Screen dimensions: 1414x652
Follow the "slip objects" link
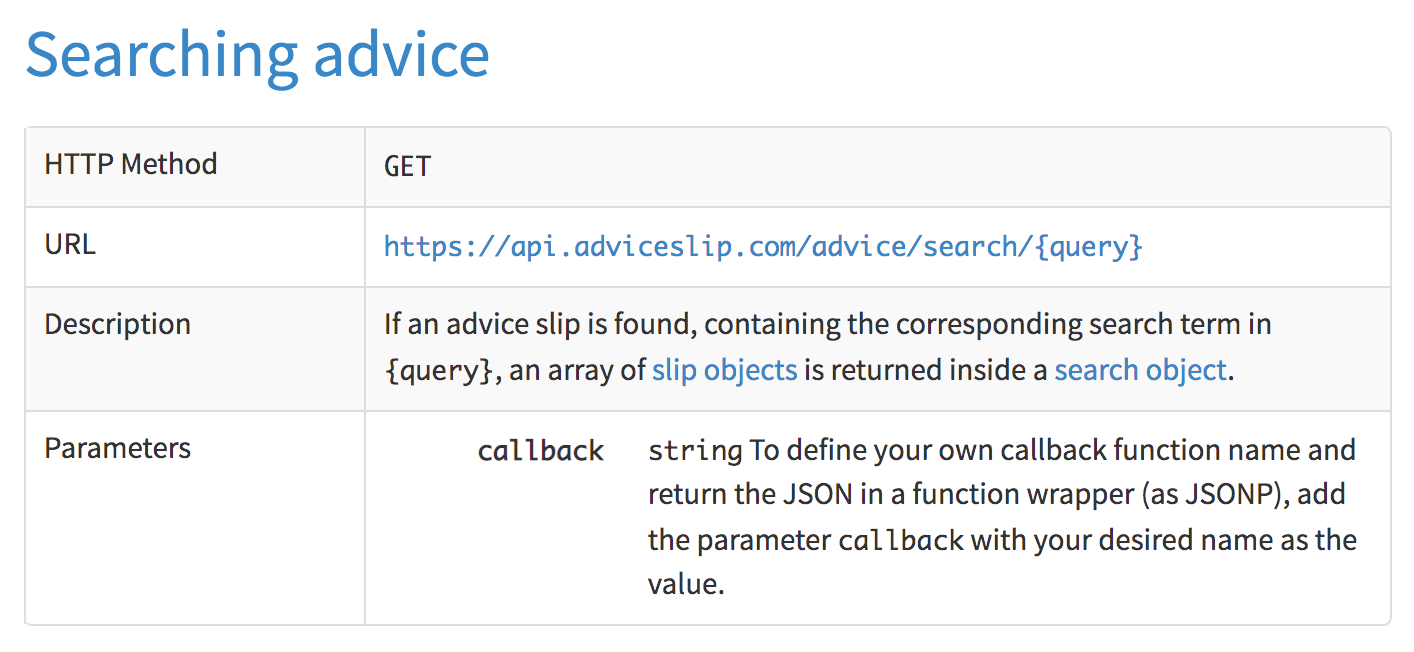[724, 370]
